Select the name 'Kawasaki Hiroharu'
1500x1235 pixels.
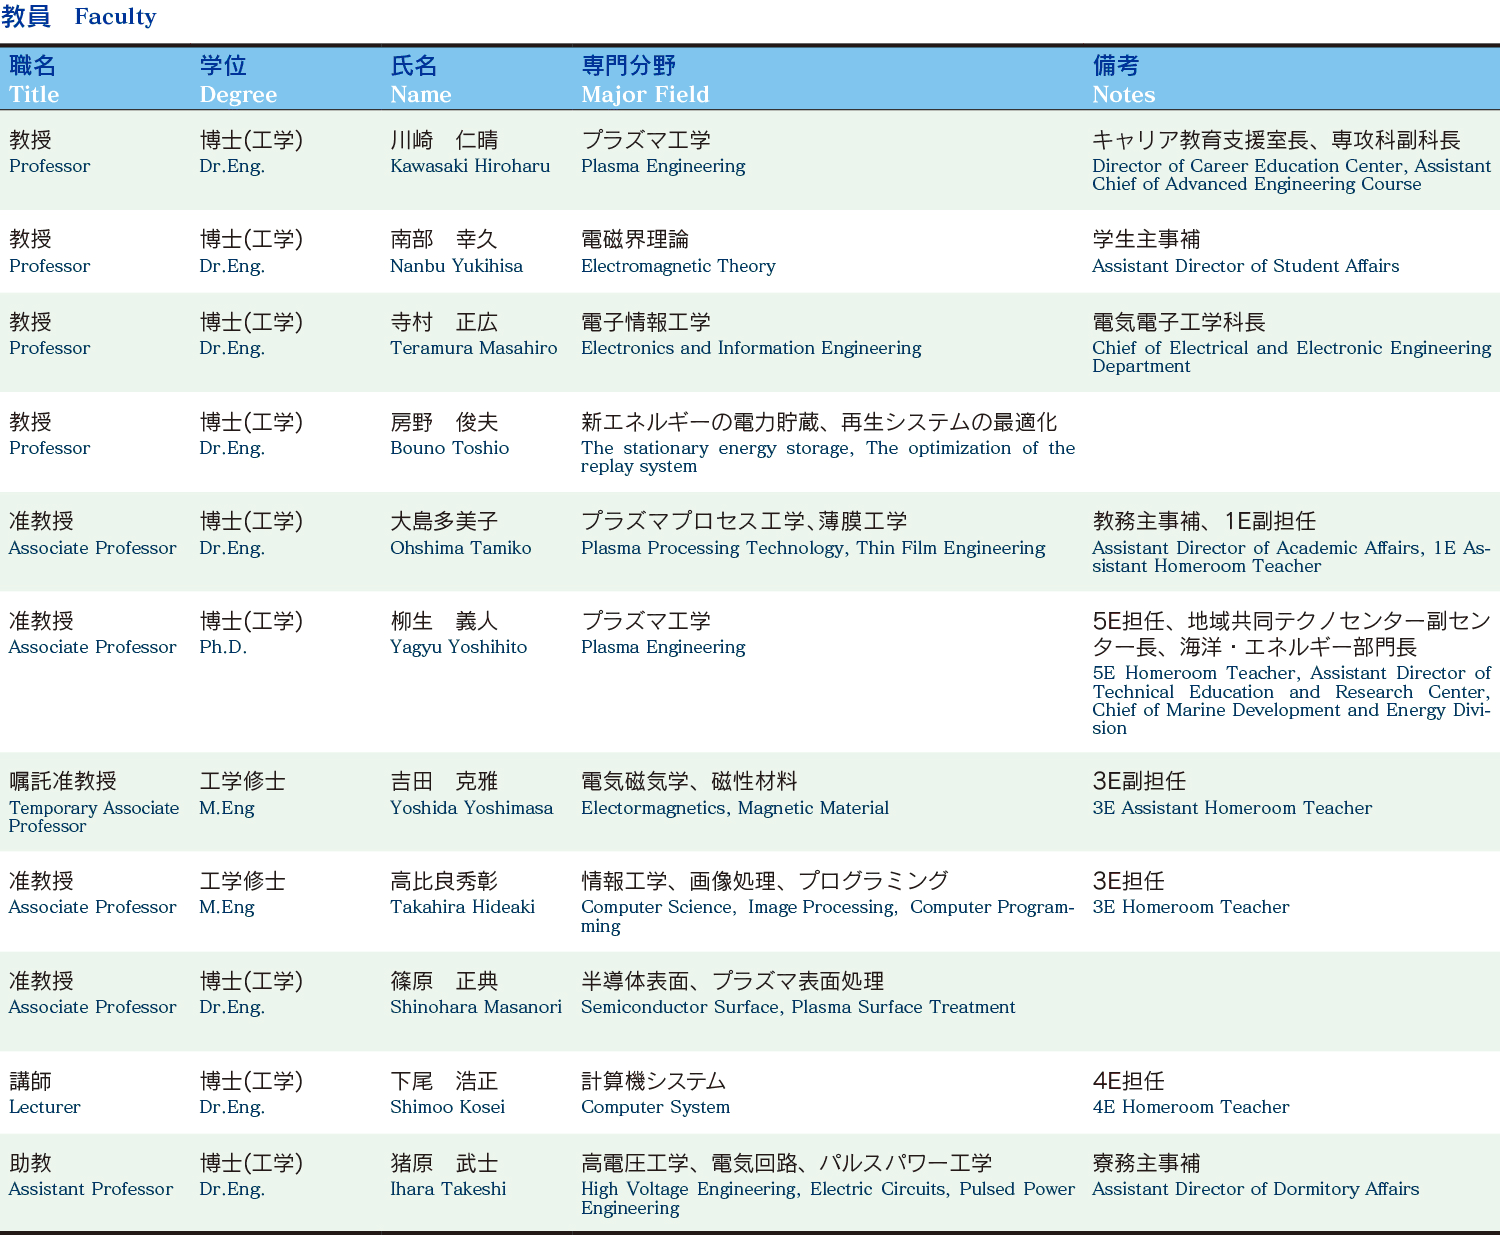click(x=470, y=166)
